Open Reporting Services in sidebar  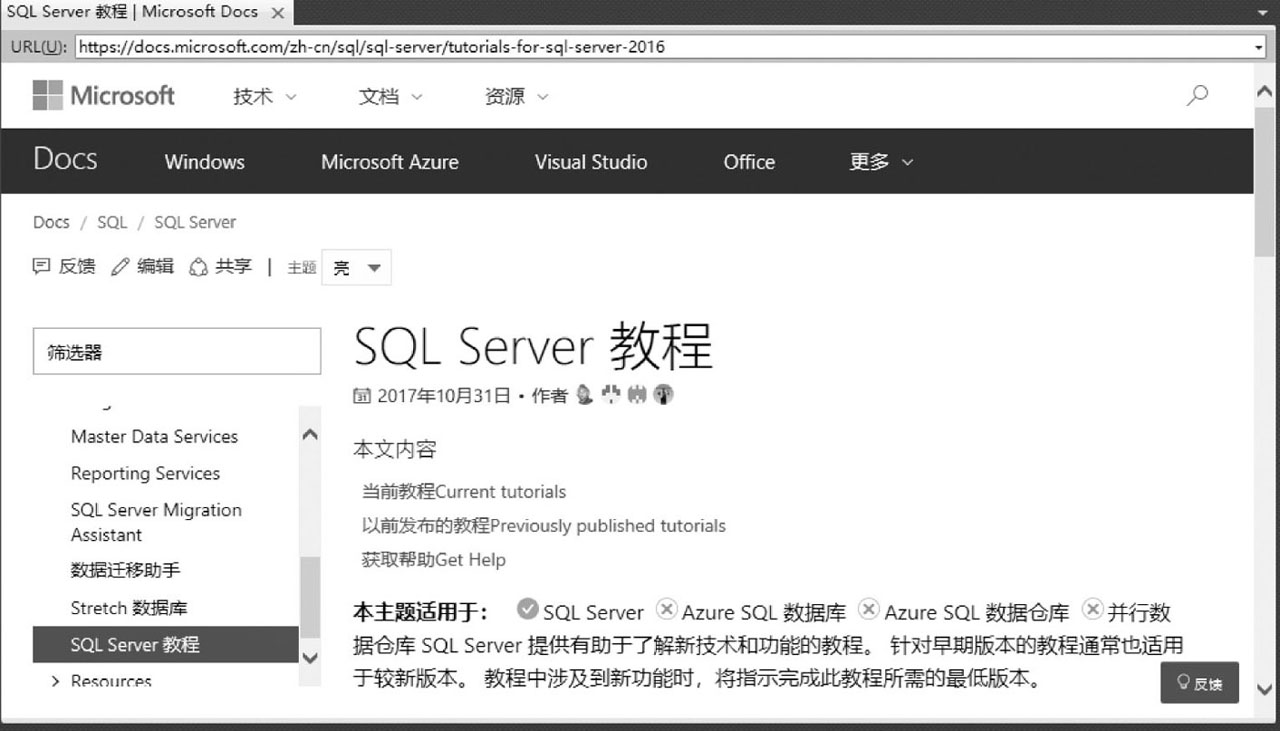[x=145, y=474]
